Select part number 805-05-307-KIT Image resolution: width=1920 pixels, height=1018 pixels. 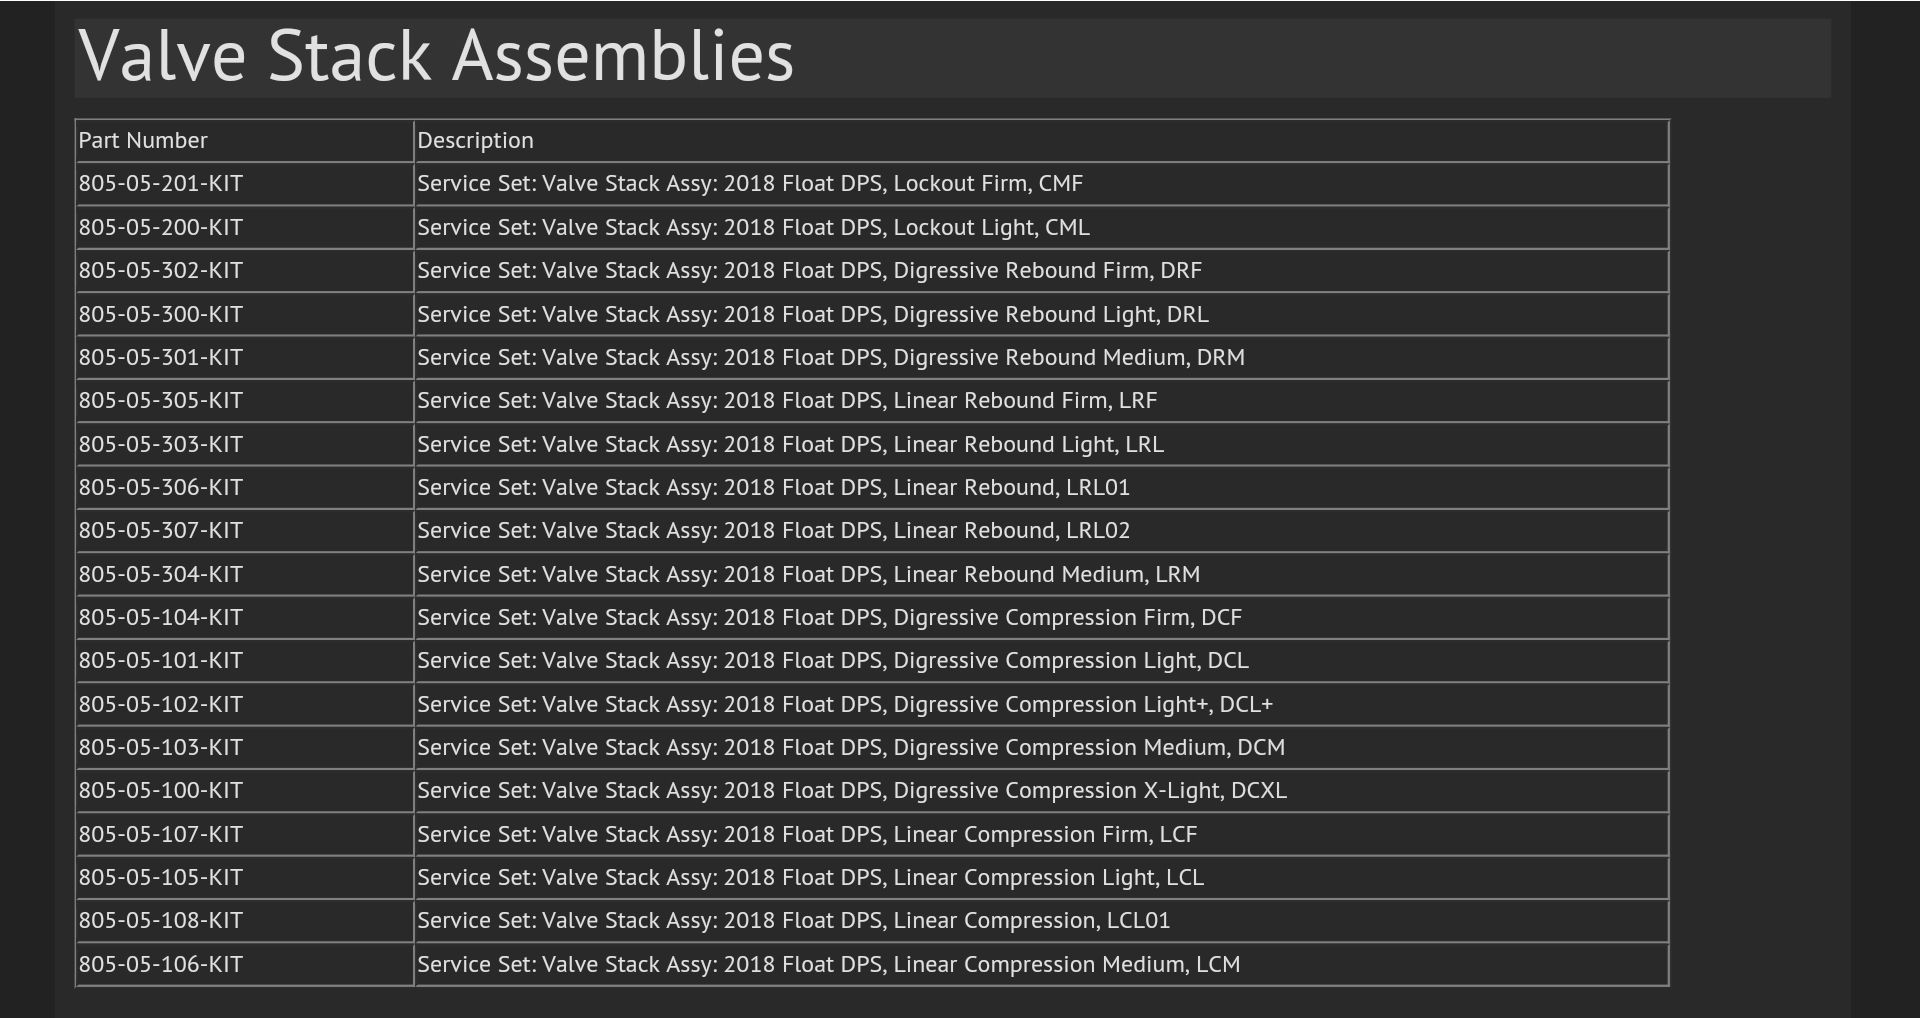[161, 531]
